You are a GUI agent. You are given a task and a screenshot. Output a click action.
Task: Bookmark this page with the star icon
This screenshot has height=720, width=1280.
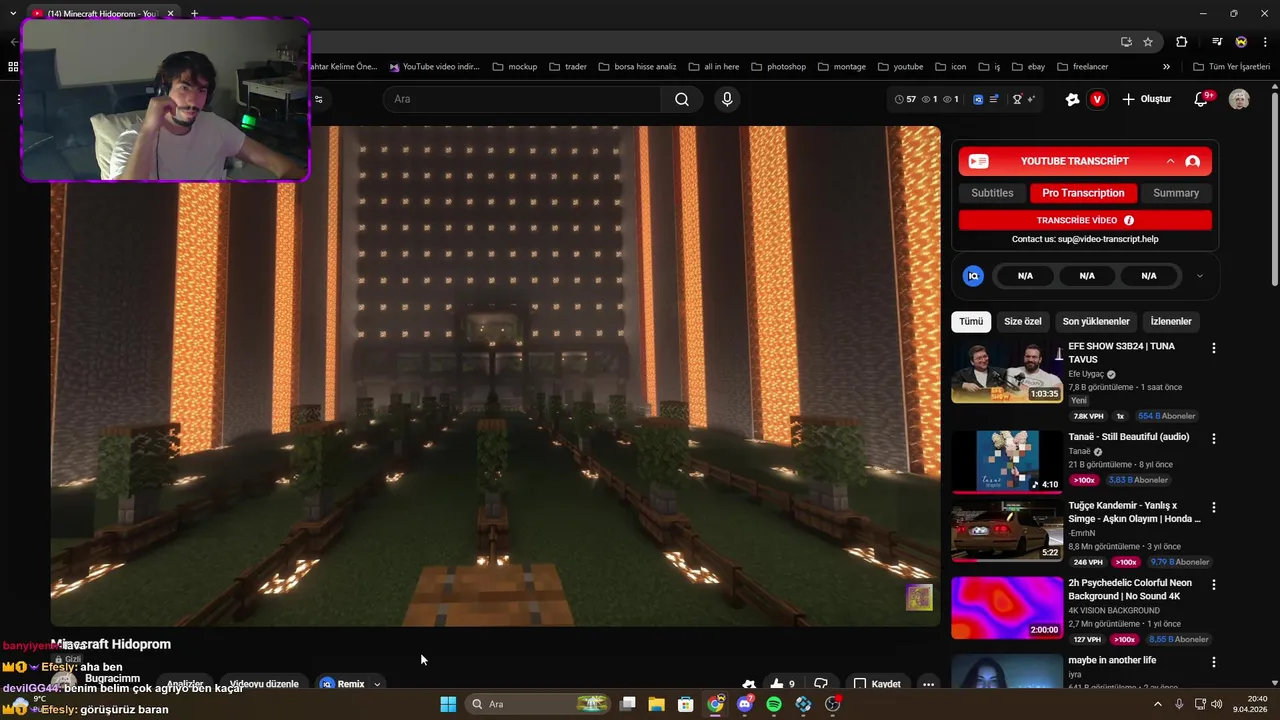[x=1148, y=42]
